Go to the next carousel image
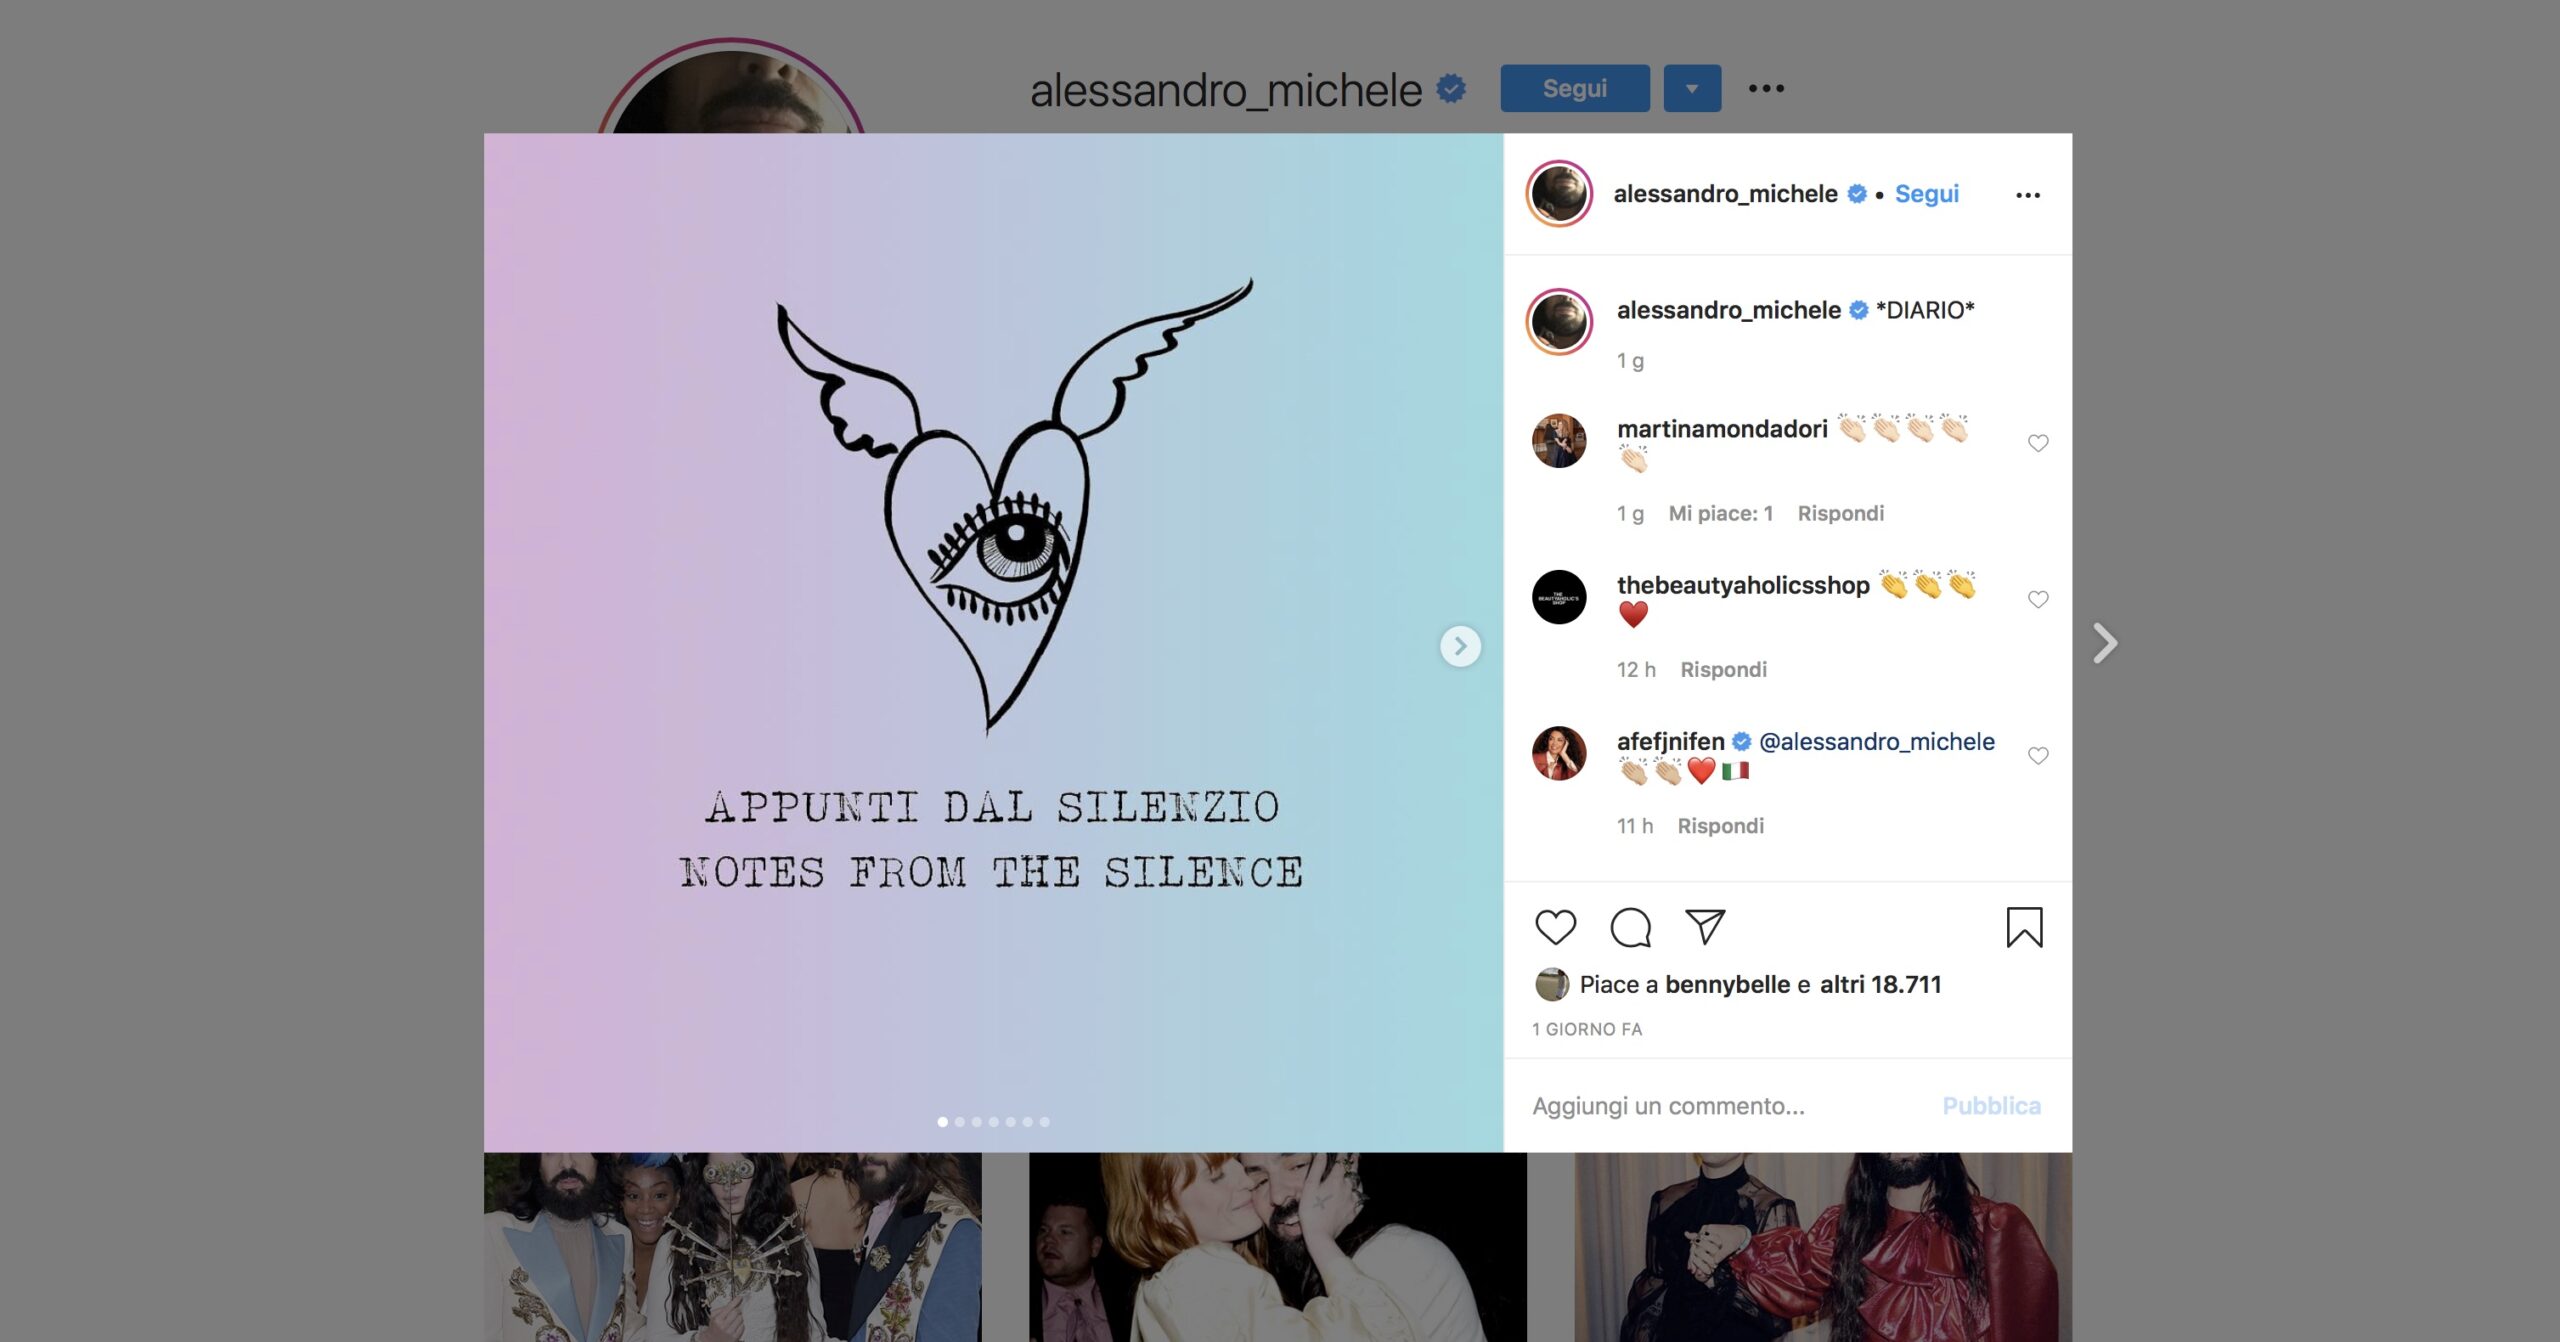Image resolution: width=2560 pixels, height=1342 pixels. [x=1460, y=646]
